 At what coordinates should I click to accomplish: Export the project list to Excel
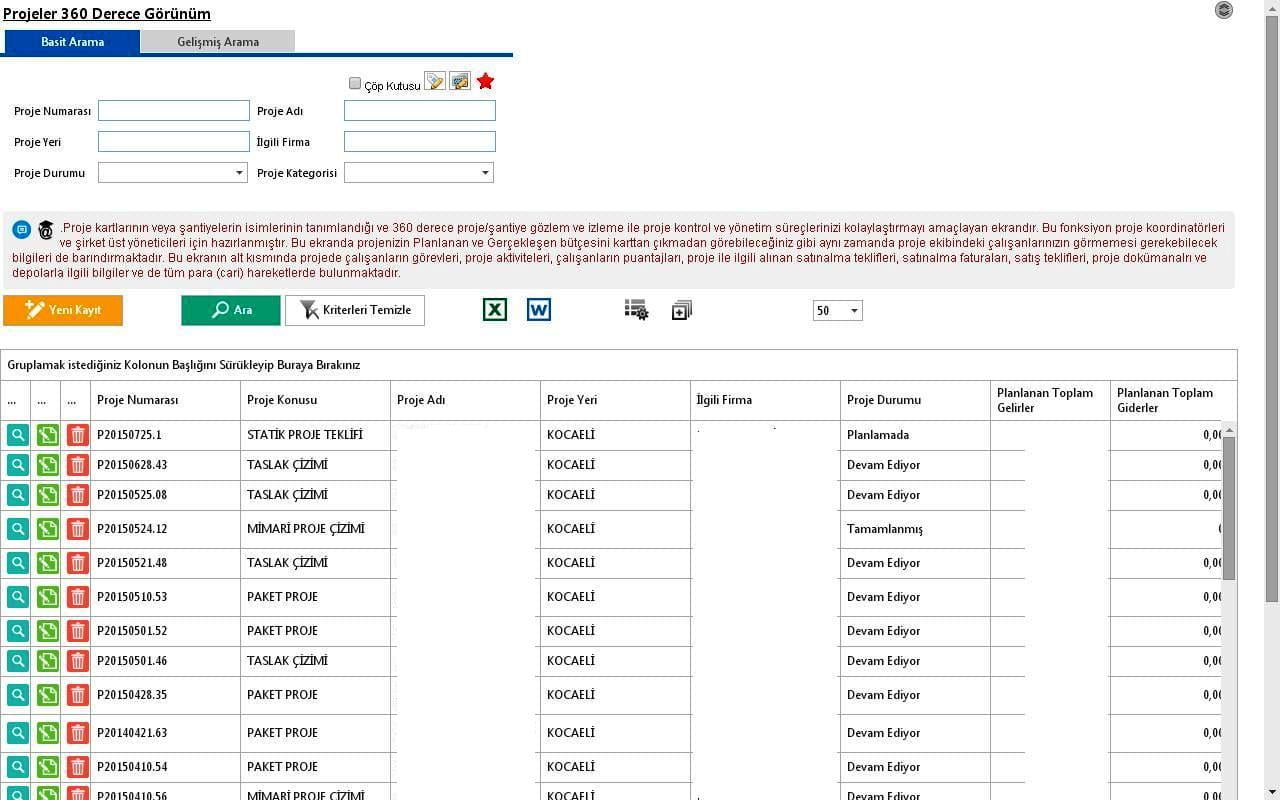[495, 310]
